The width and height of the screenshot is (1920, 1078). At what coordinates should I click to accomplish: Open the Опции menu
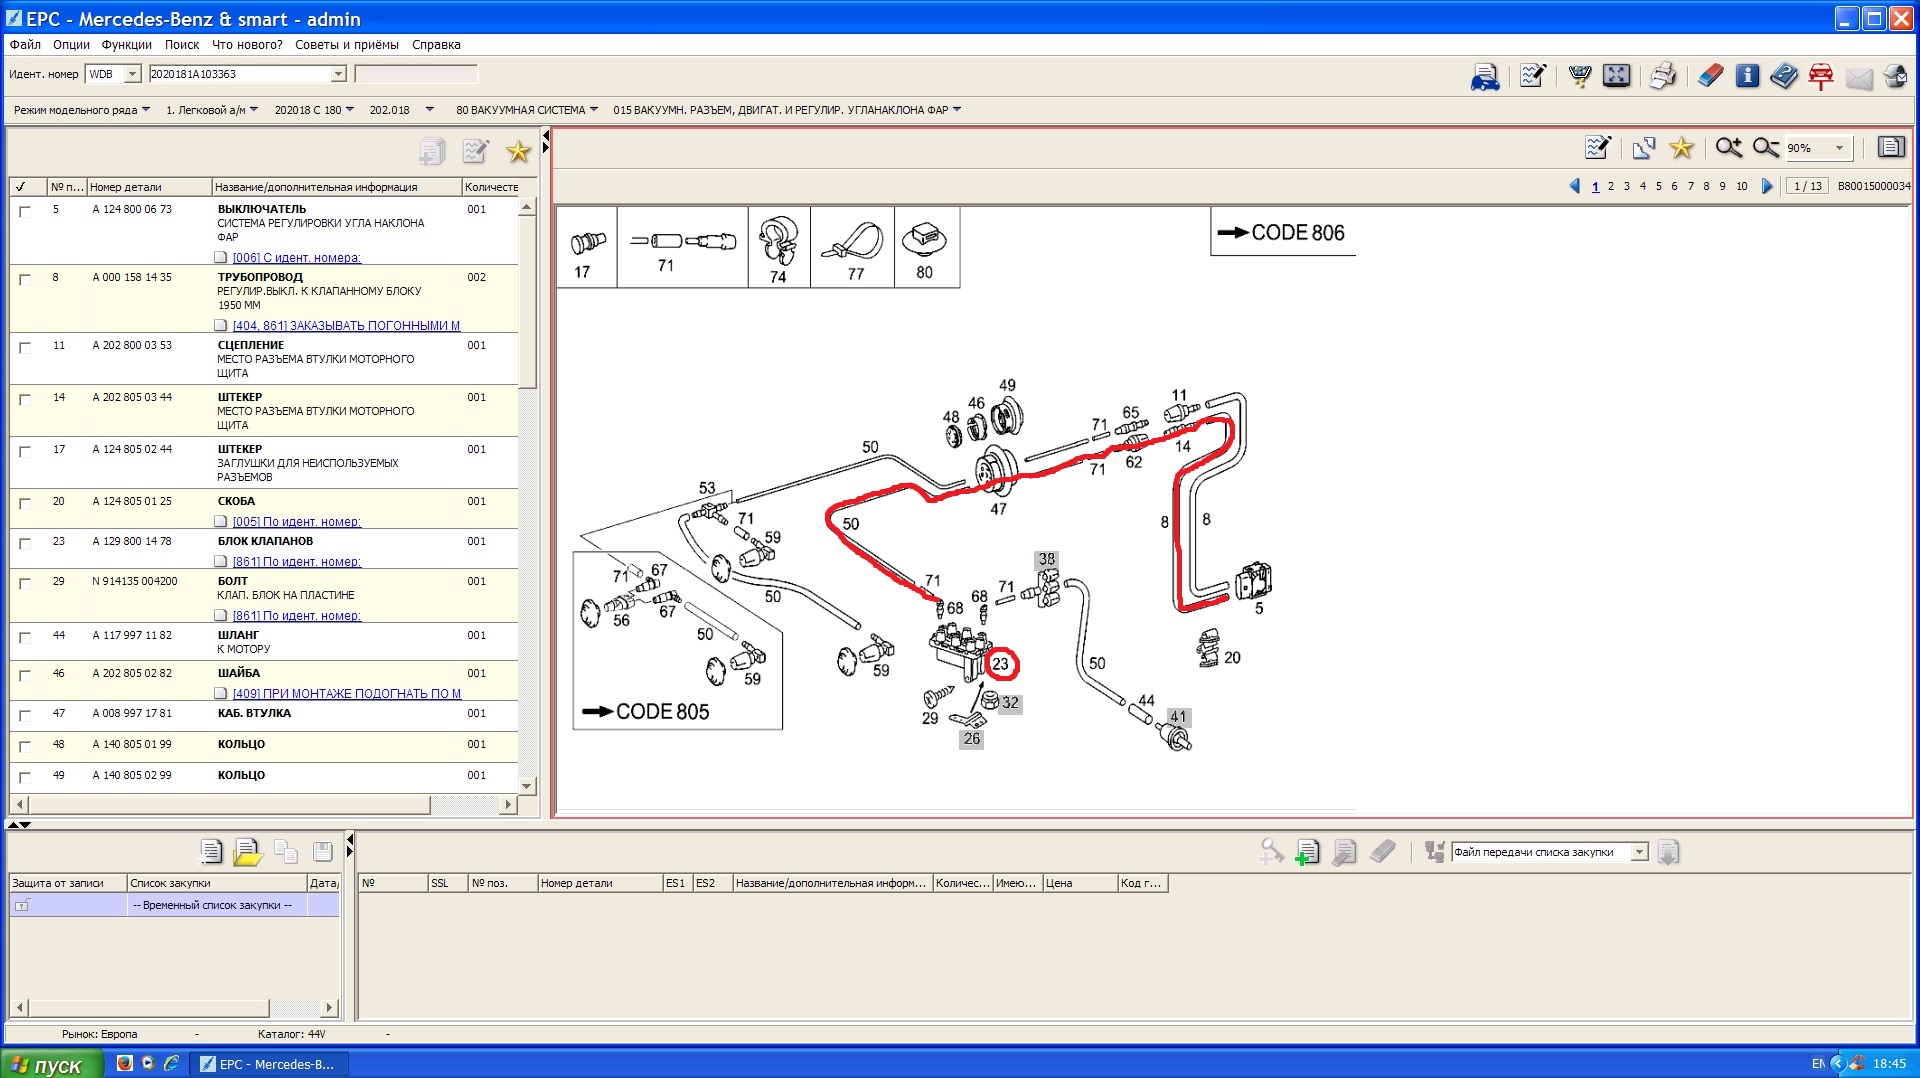click(71, 44)
